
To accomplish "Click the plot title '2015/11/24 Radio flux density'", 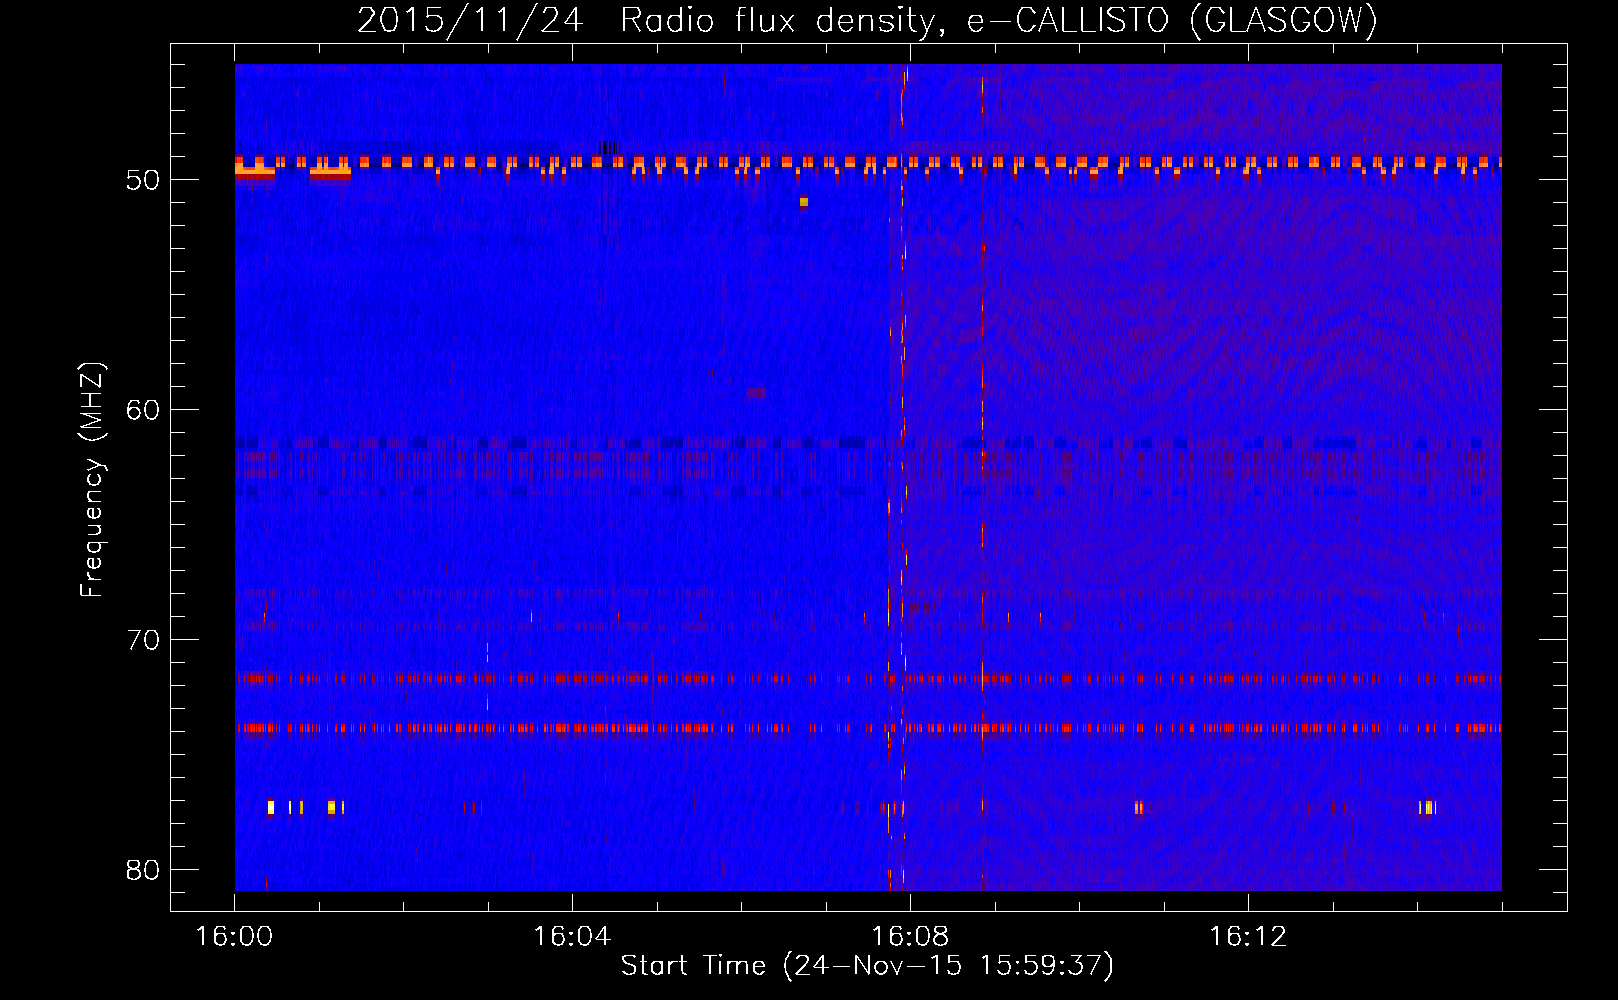I will [x=867, y=20].
